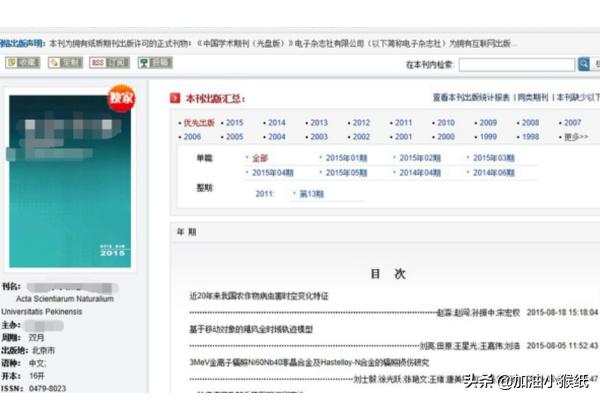Click the red arrow icon beside 本刊出版汇总
This screenshot has width=600, height=400.
[x=176, y=99]
